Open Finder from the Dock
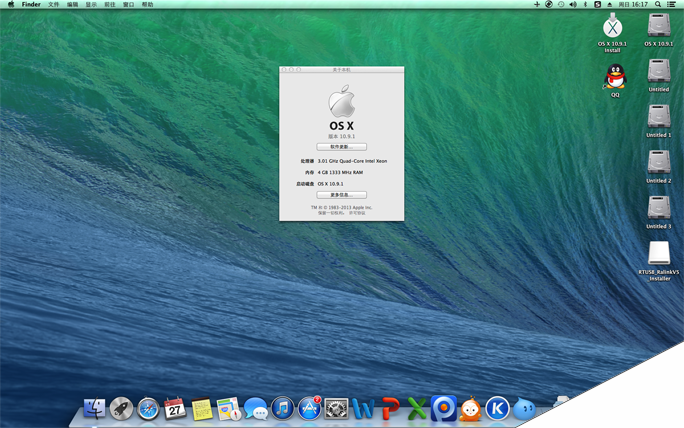The height and width of the screenshot is (428, 684). 94,409
